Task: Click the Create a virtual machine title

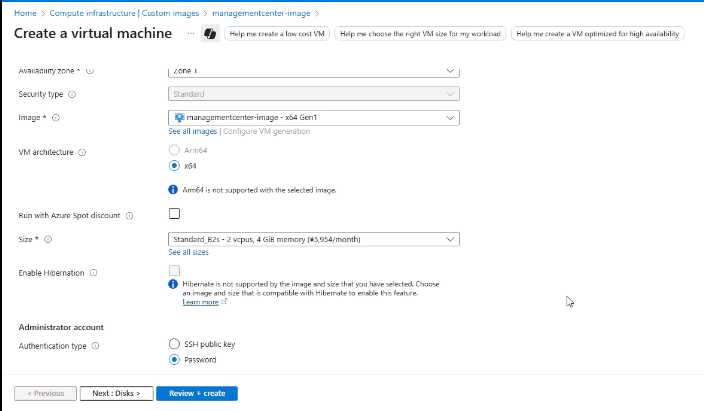Action: [x=93, y=33]
